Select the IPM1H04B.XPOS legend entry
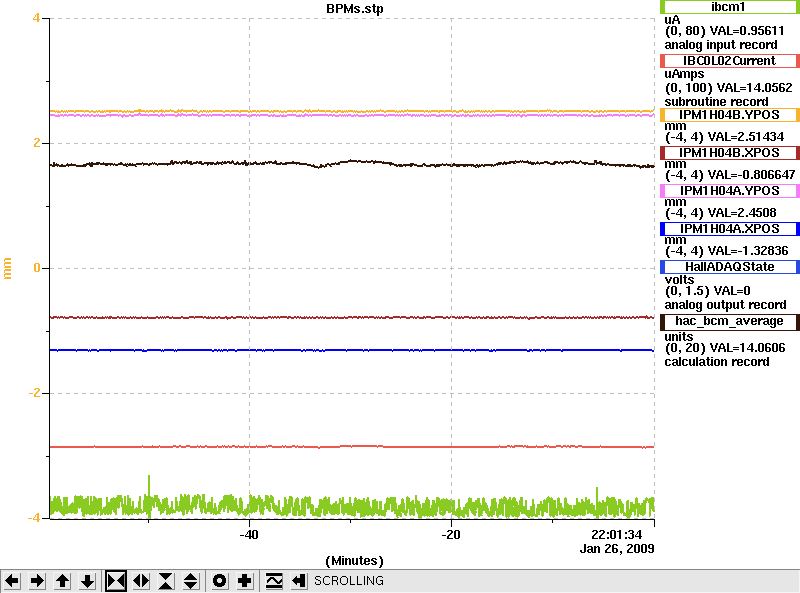The image size is (800, 593). (730, 153)
